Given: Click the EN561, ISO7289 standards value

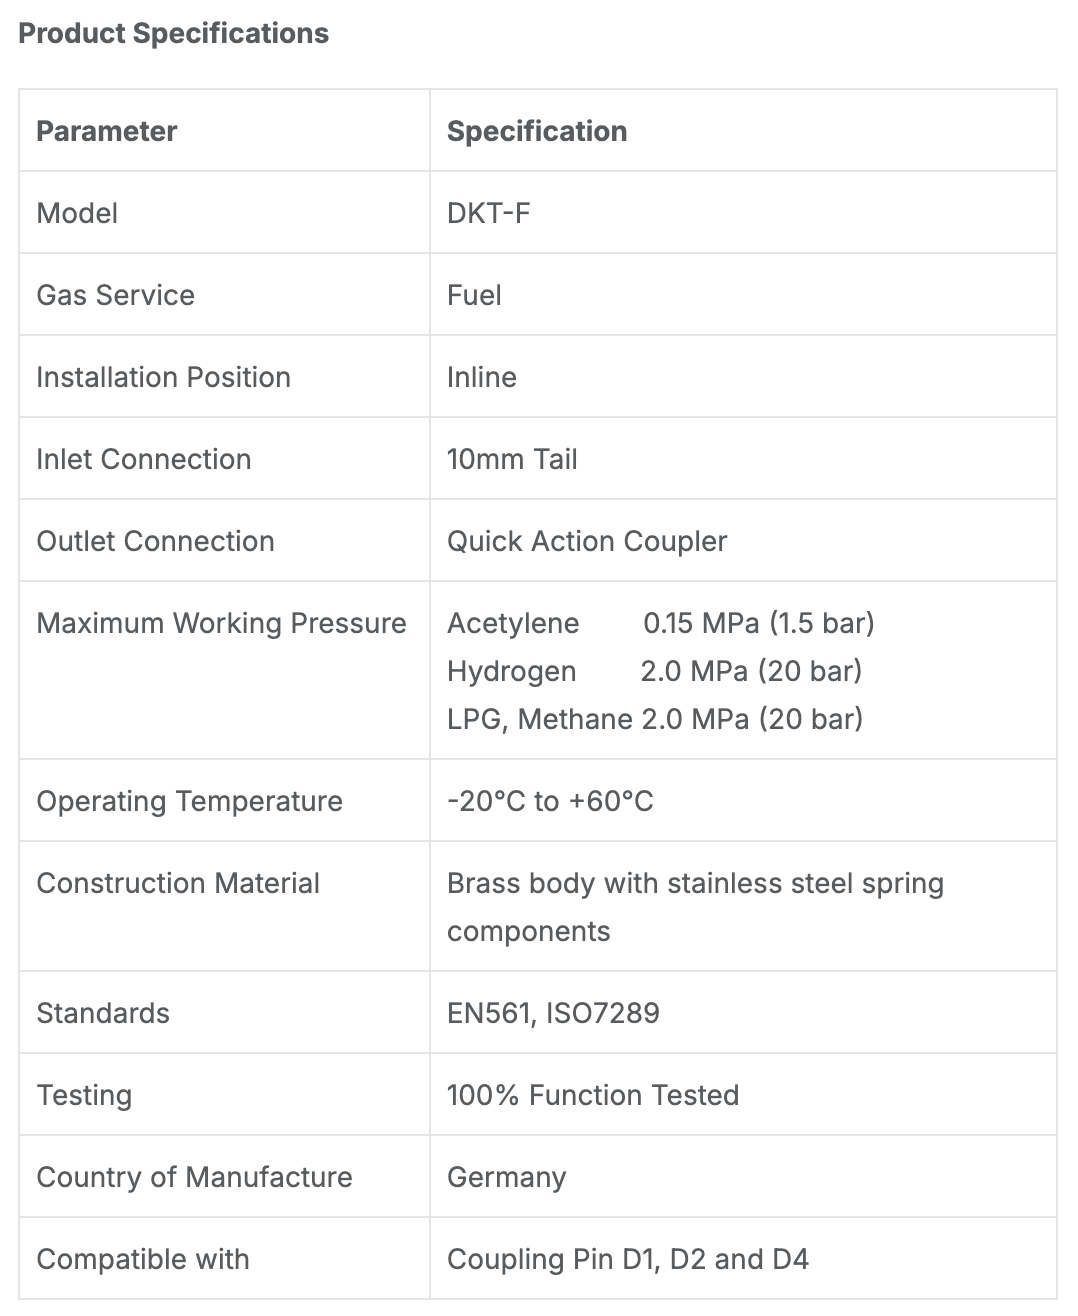Looking at the screenshot, I should [553, 1013].
